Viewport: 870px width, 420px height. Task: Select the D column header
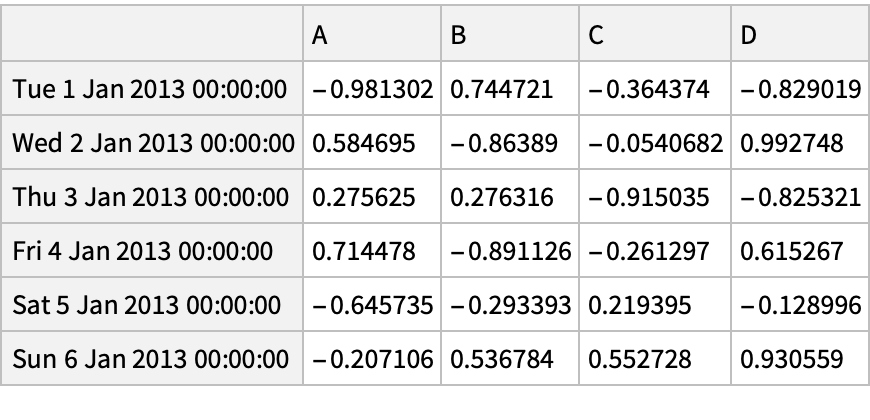[x=798, y=35]
